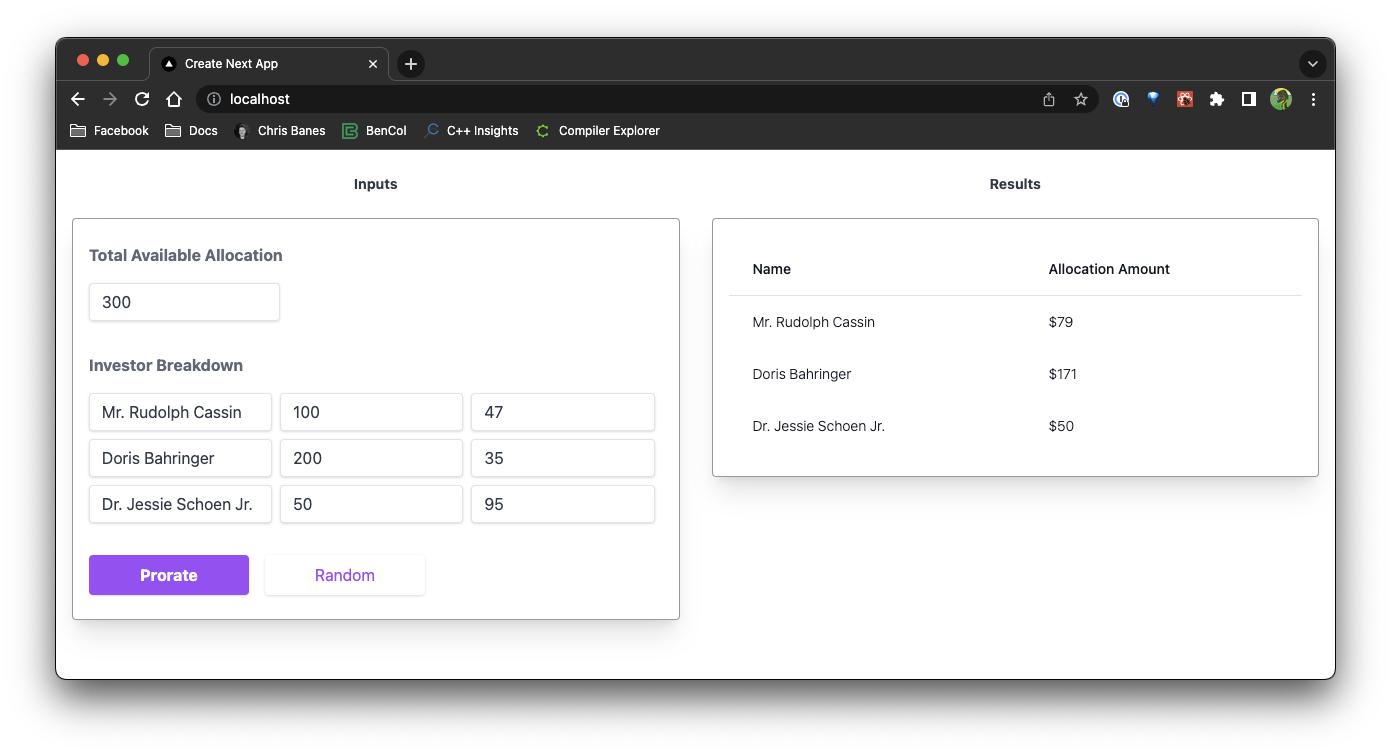Click the Inputs heading
This screenshot has height=753, width=1391.
pyautogui.click(x=376, y=184)
